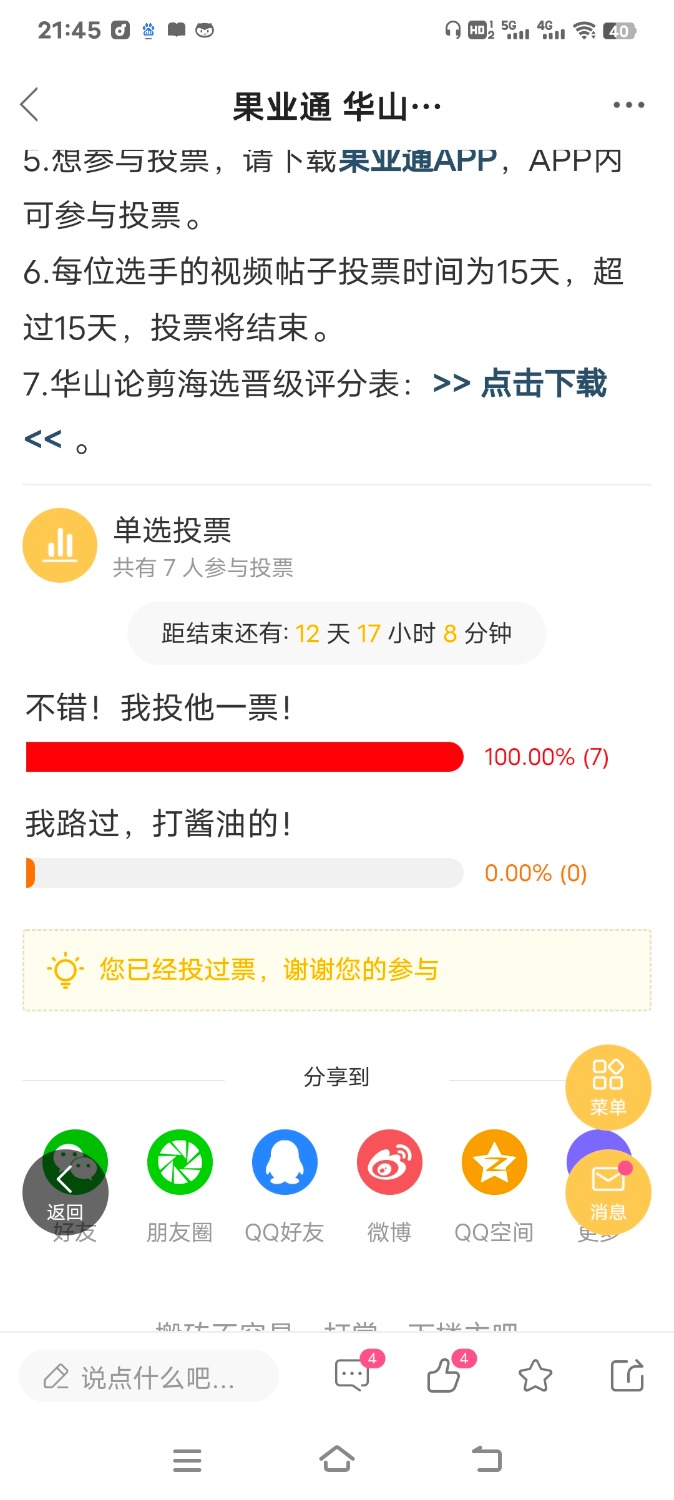Tap the floating 返回 back button
Screen dimensions: 674x1500
[x=65, y=1192]
